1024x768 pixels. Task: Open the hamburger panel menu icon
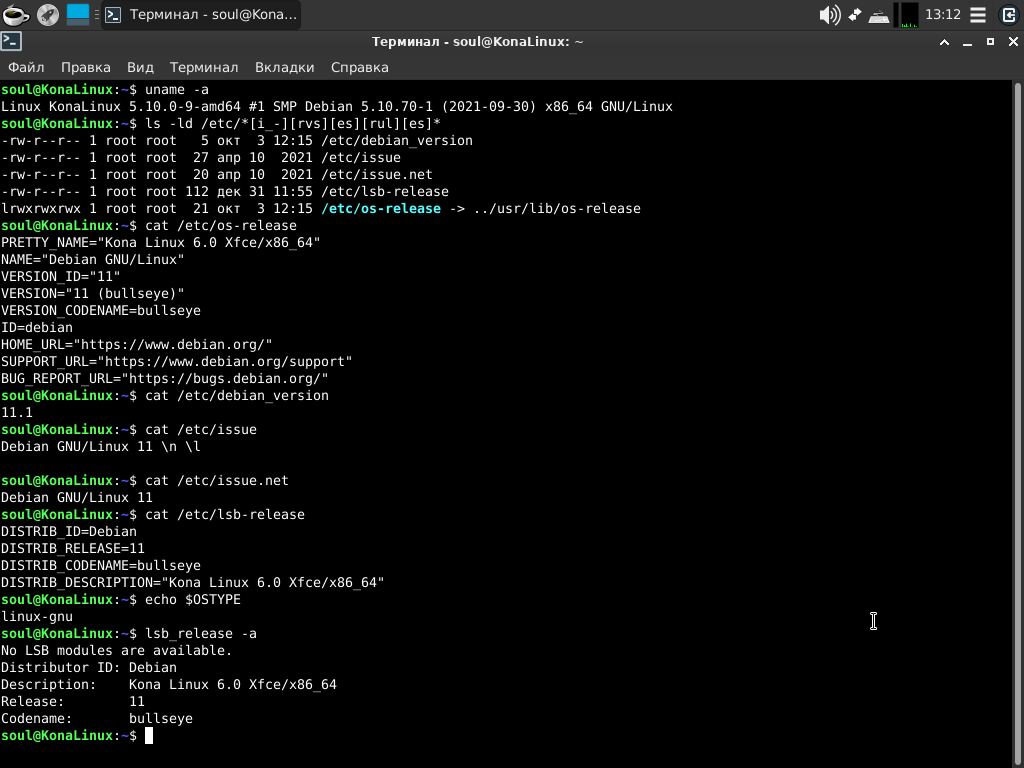(978, 14)
